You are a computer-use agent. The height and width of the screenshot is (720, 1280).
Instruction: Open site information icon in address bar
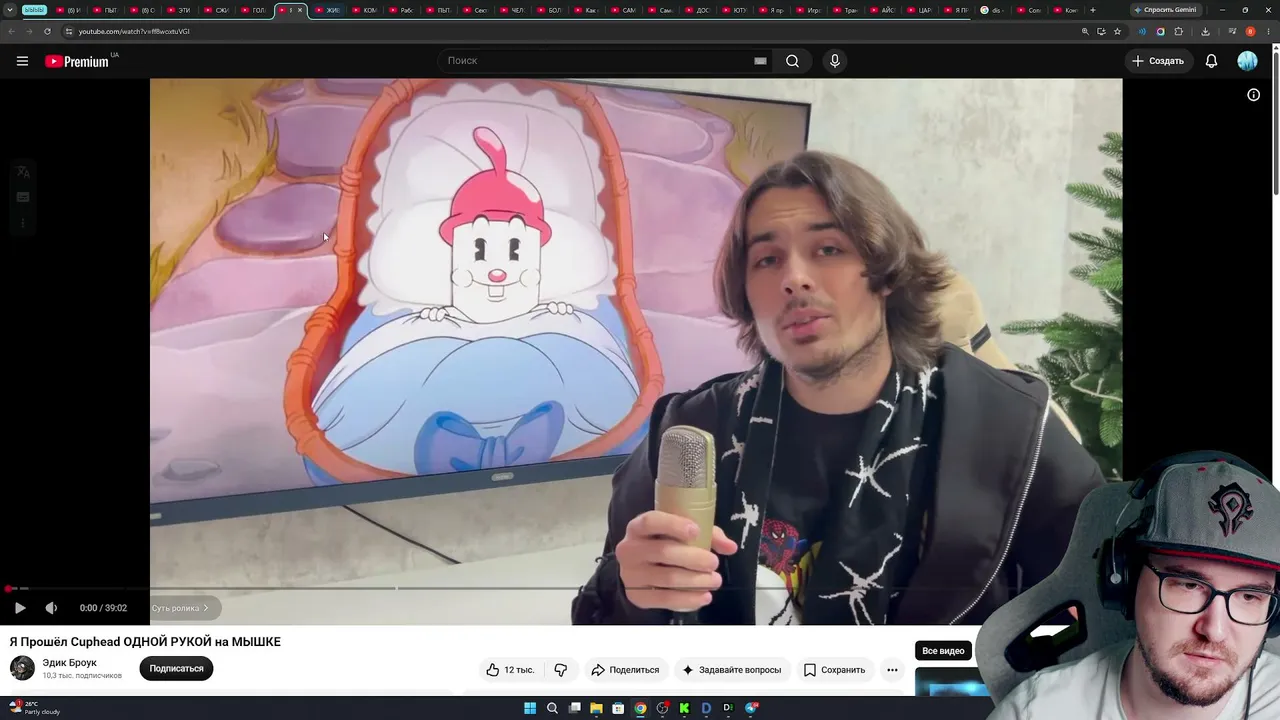click(69, 31)
